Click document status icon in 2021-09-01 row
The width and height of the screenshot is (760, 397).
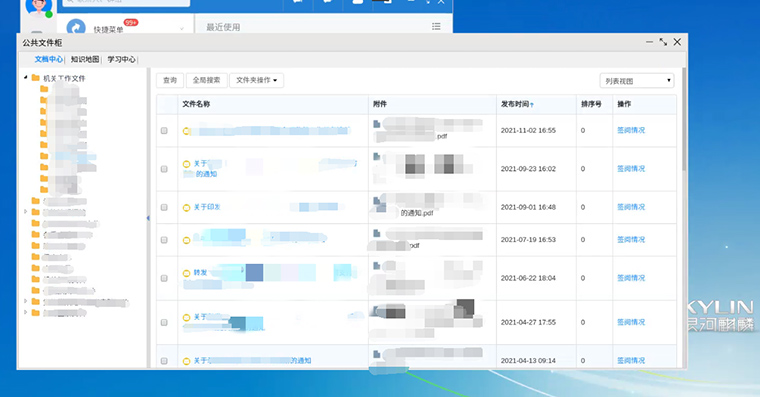point(186,208)
